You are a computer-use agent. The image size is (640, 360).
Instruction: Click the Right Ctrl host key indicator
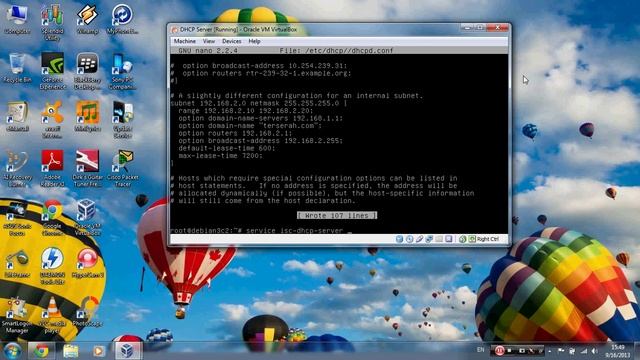484,239
